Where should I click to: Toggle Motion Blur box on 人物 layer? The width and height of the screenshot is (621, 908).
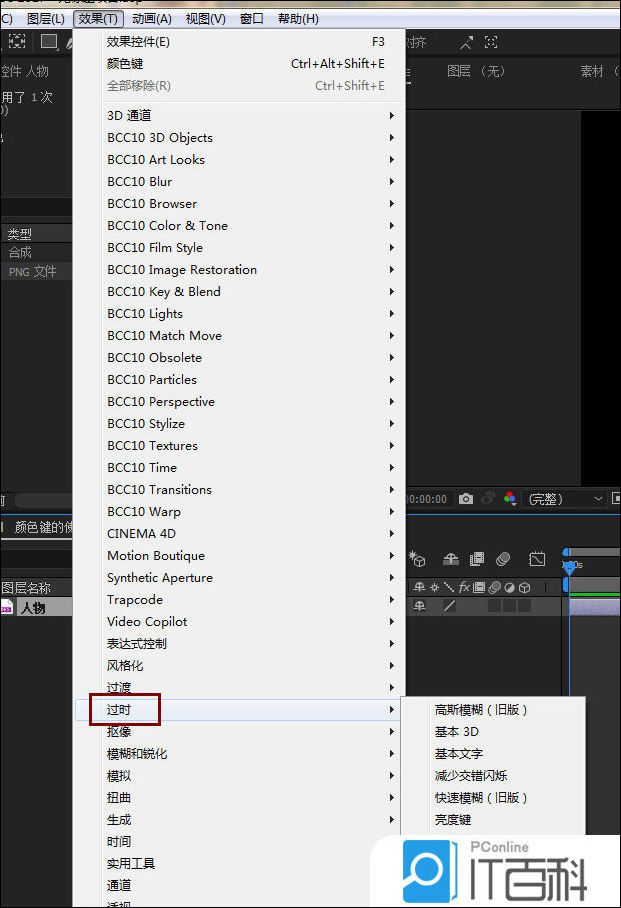point(494,606)
